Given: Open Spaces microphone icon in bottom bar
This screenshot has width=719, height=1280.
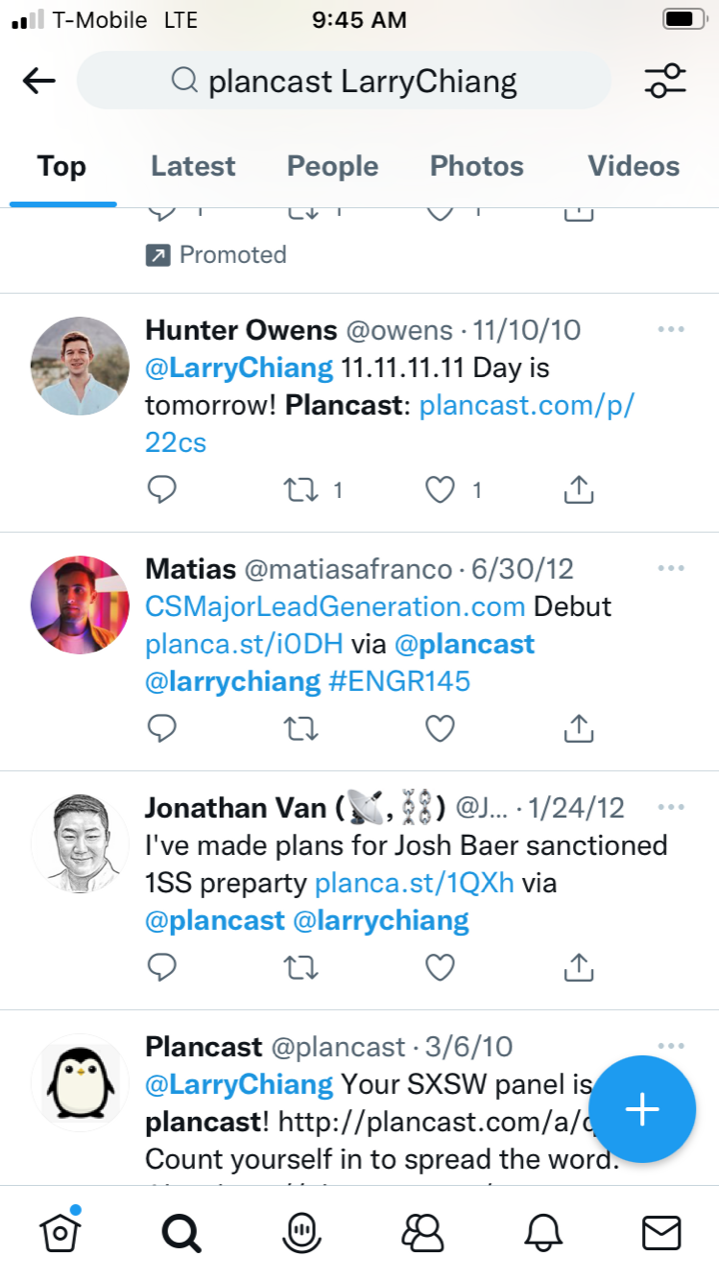Looking at the screenshot, I should (301, 1234).
